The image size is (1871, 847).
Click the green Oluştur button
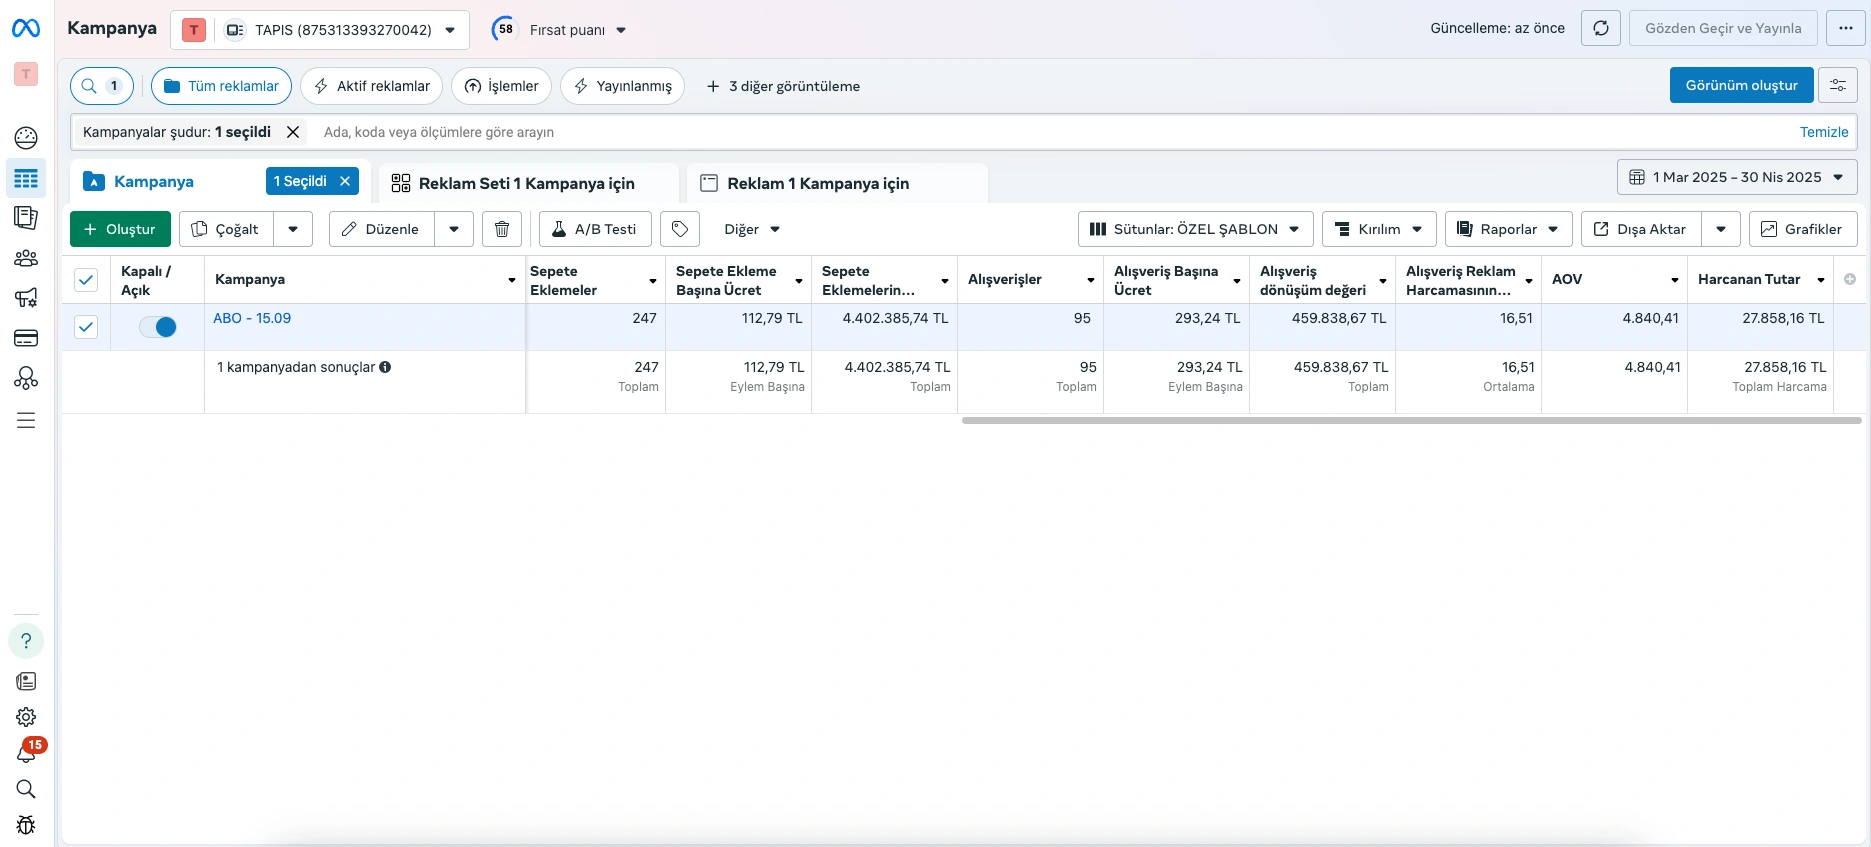[x=120, y=229]
